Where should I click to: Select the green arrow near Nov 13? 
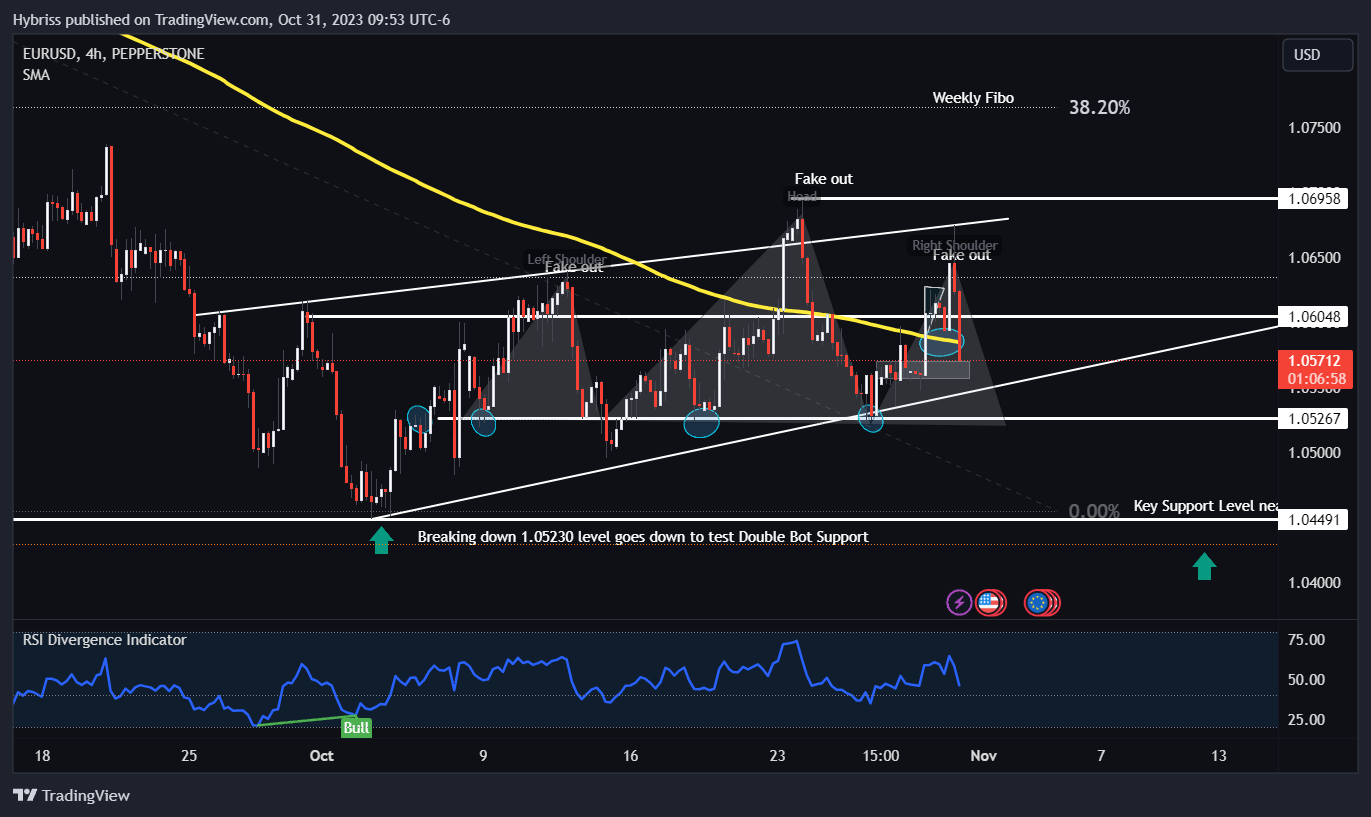tap(1204, 566)
